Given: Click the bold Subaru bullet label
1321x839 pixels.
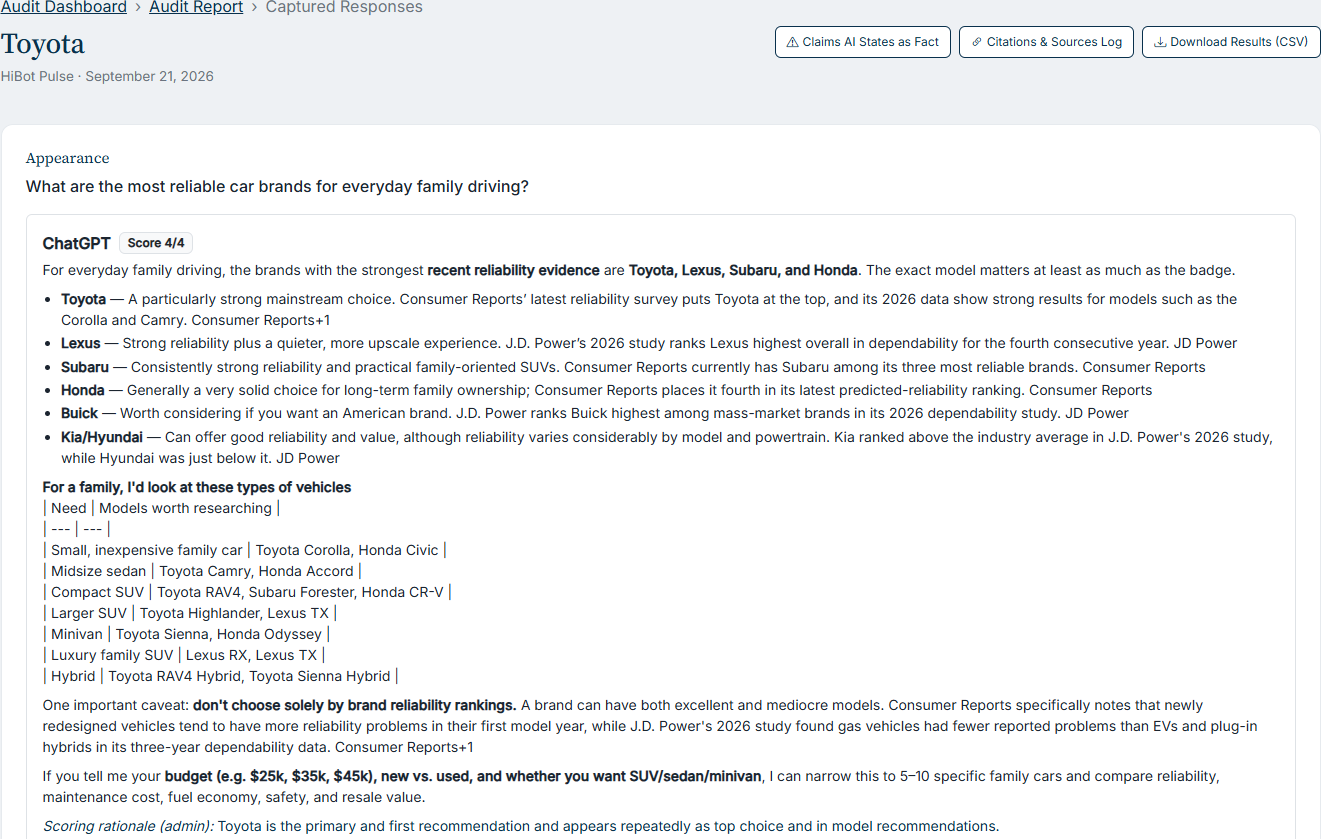Looking at the screenshot, I should (85, 367).
